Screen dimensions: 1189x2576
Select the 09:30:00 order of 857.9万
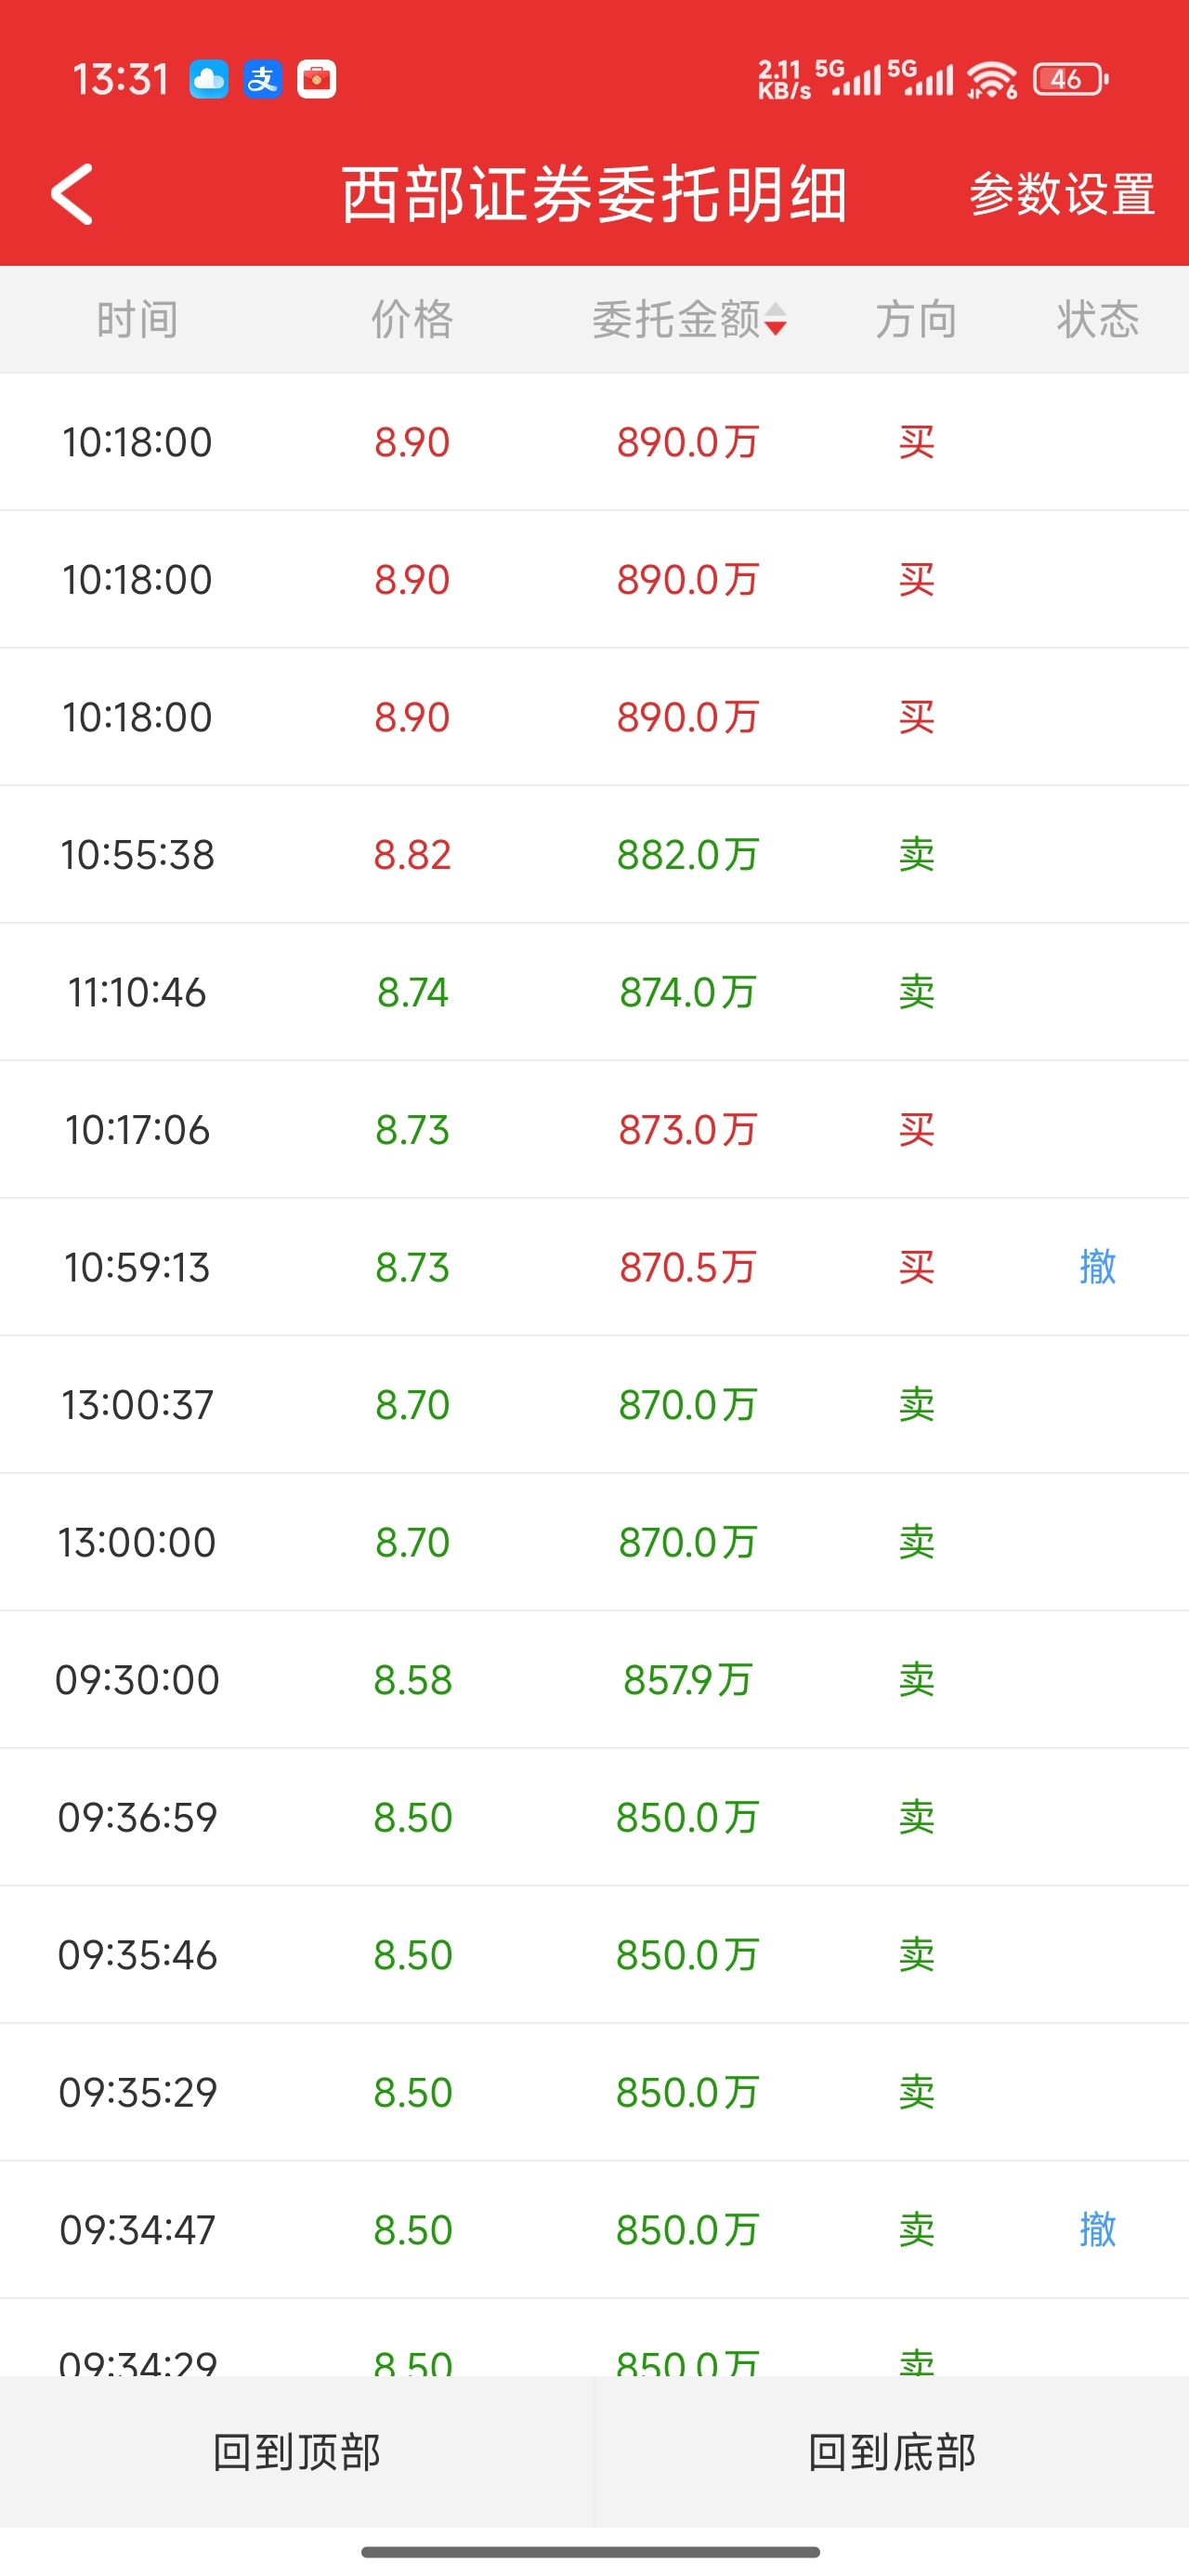[594, 1680]
